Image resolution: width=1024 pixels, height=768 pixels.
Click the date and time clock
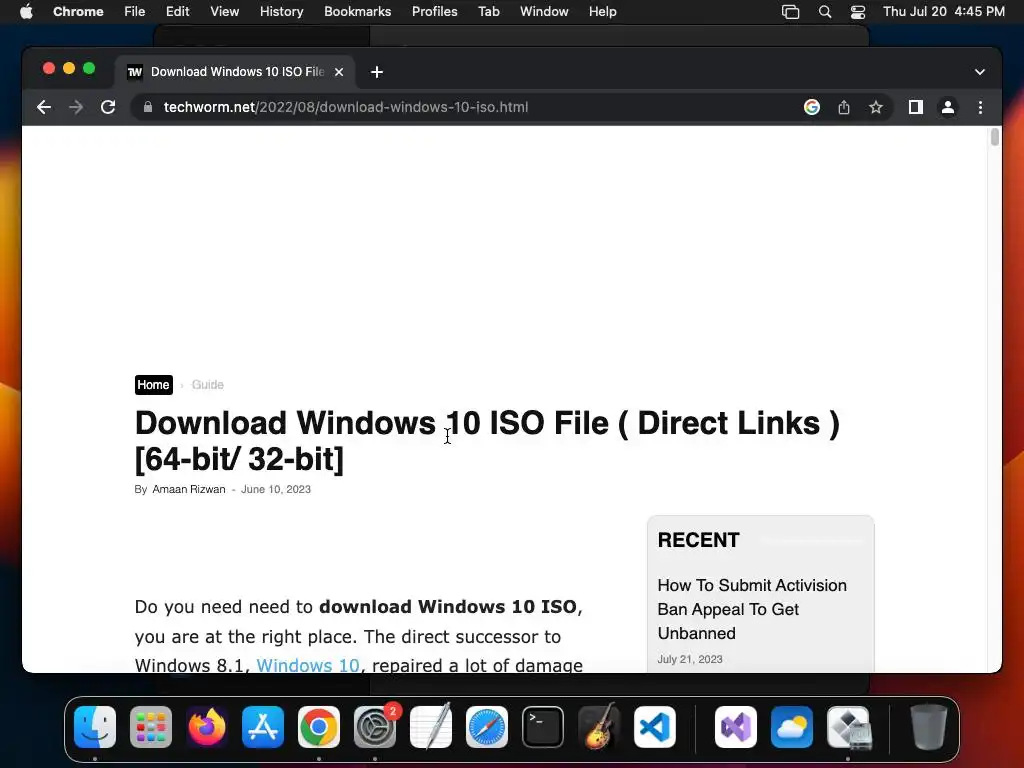pos(944,11)
